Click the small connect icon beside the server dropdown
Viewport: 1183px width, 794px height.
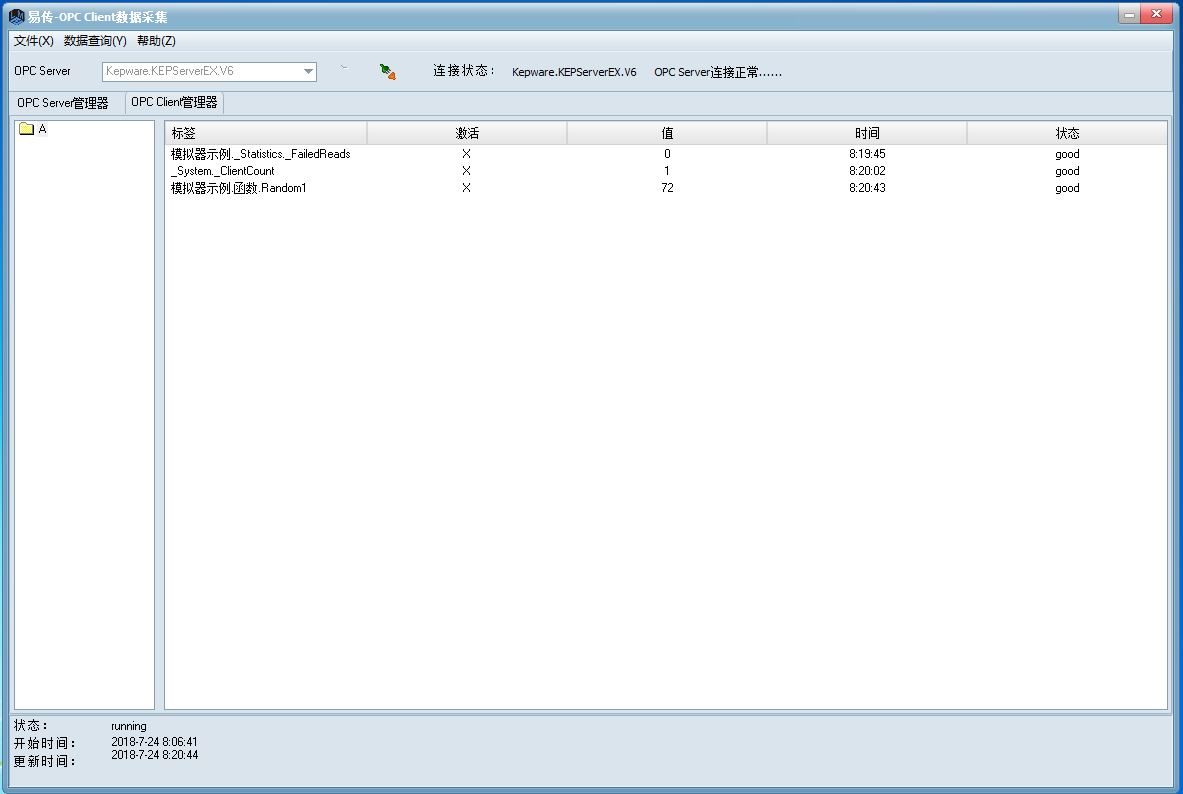[x=344, y=69]
